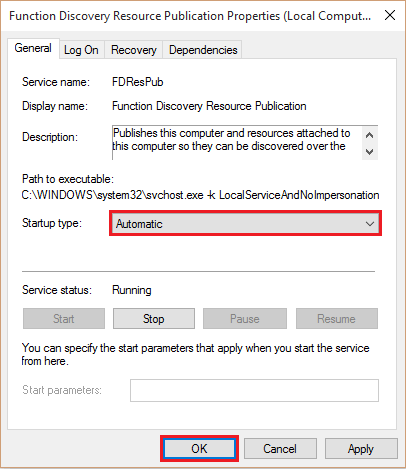Click the display name 'Function Discovery Resource Publication'
This screenshot has height=471, width=406.
[209, 106]
